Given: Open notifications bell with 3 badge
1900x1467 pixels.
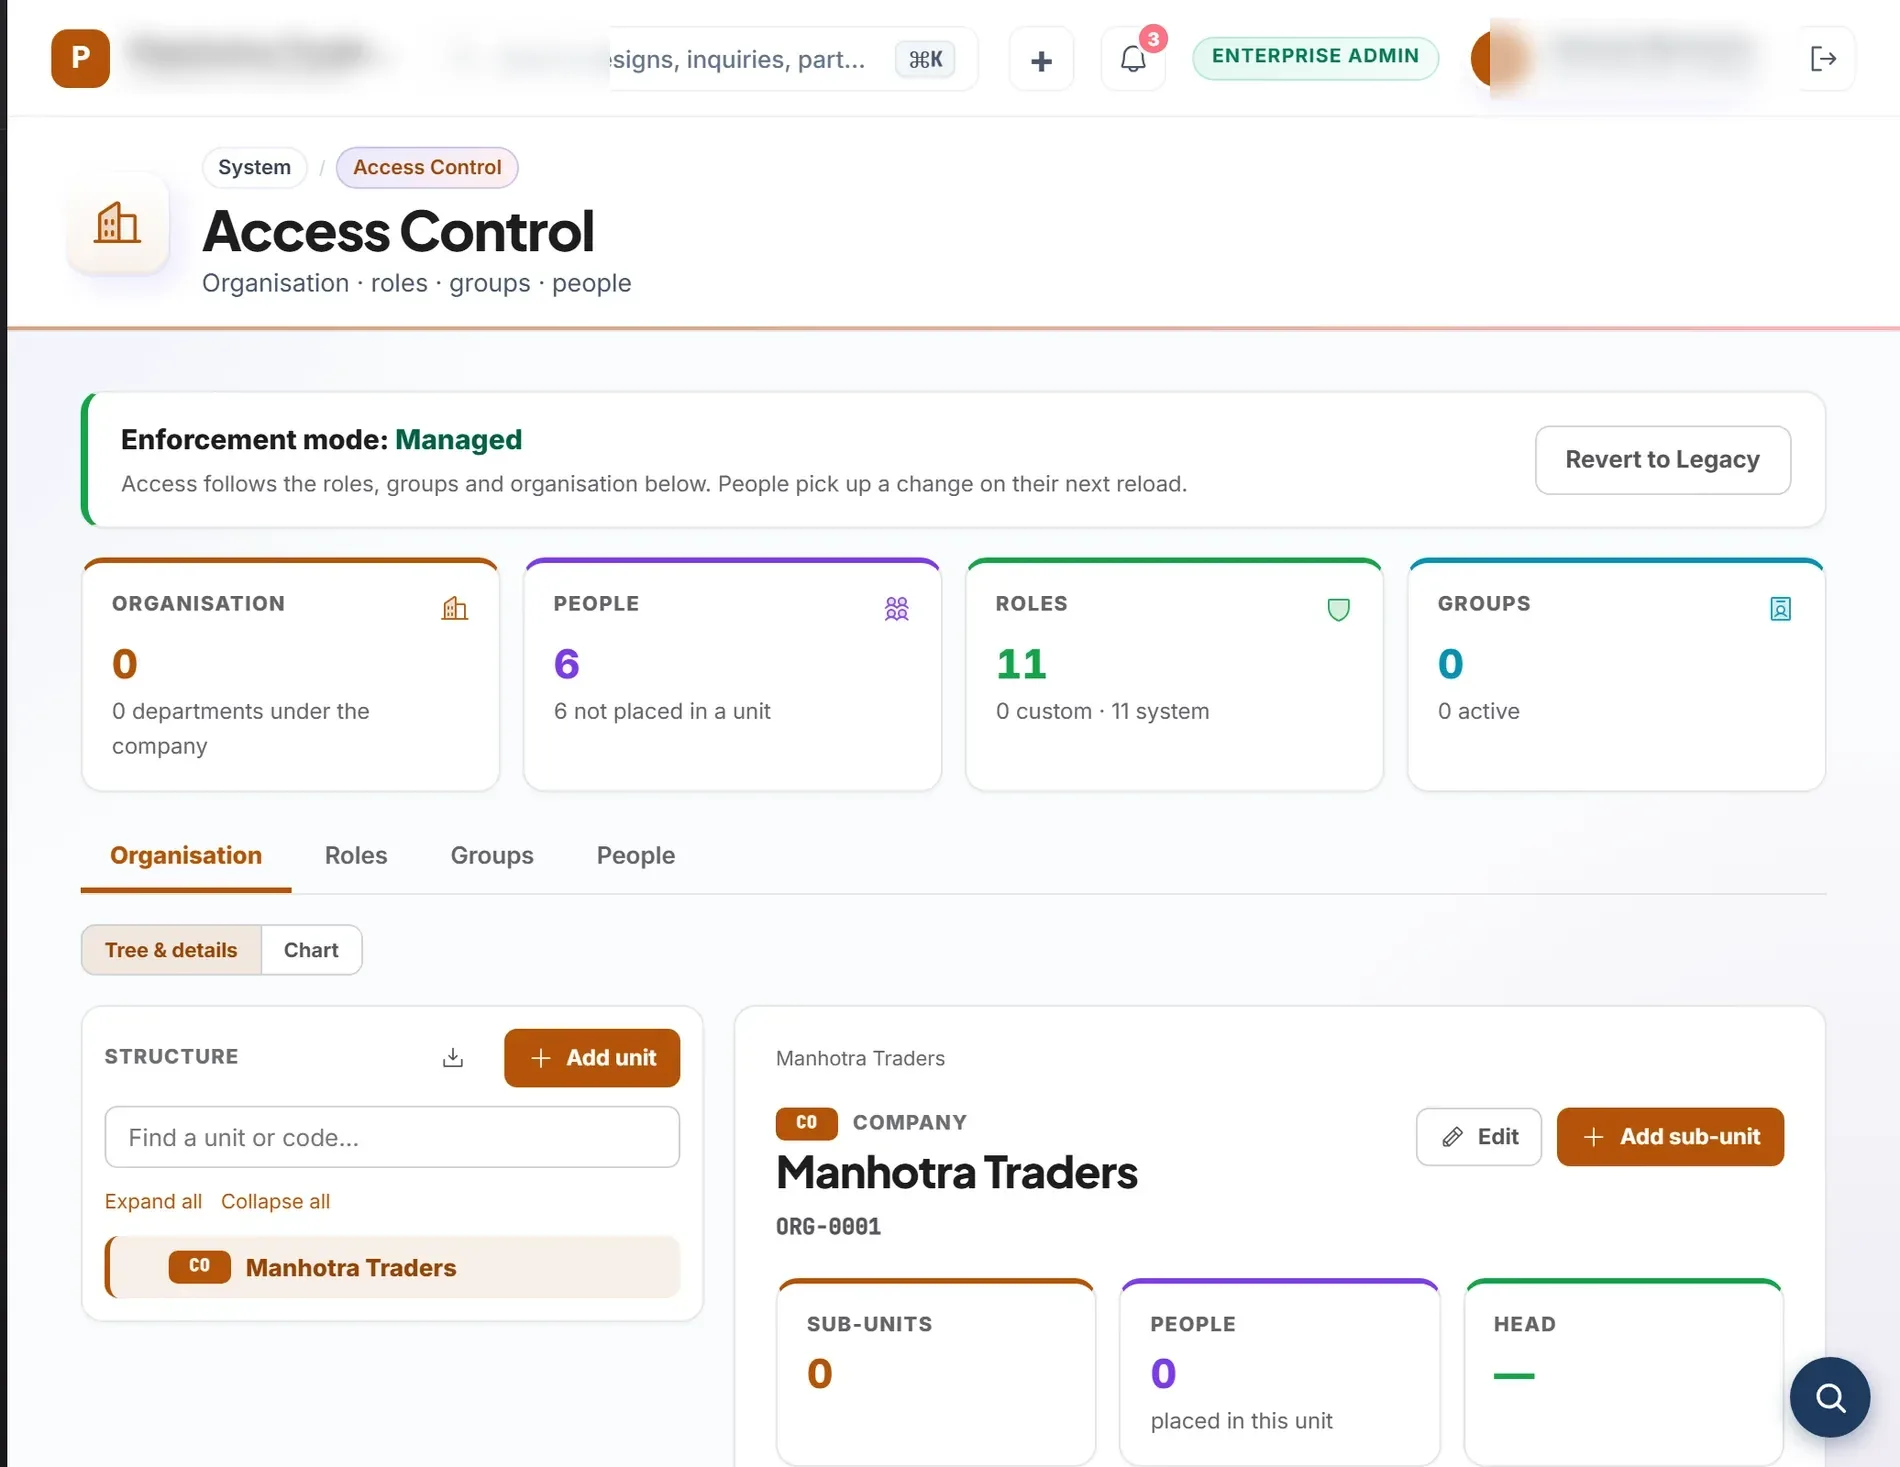Looking at the screenshot, I should [1133, 60].
